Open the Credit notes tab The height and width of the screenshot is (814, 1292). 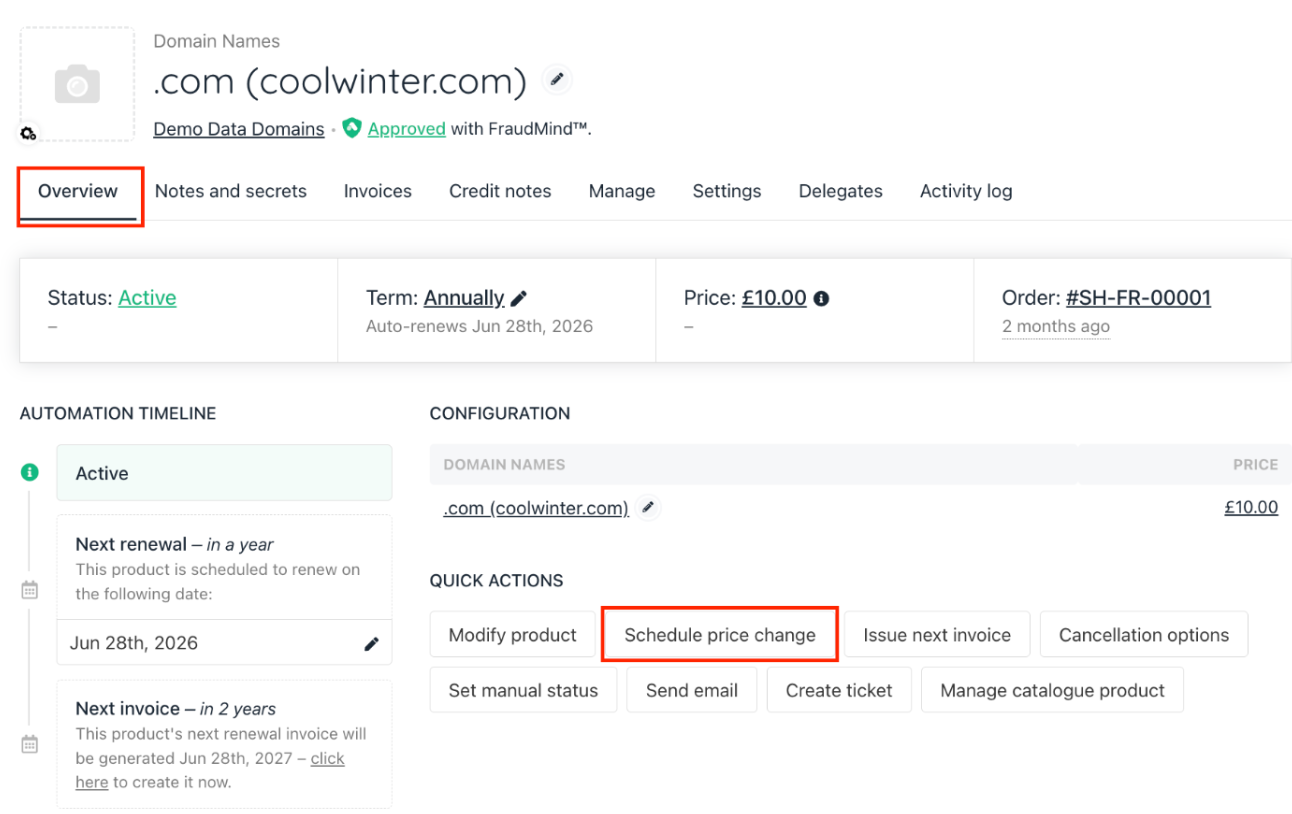[x=500, y=191]
